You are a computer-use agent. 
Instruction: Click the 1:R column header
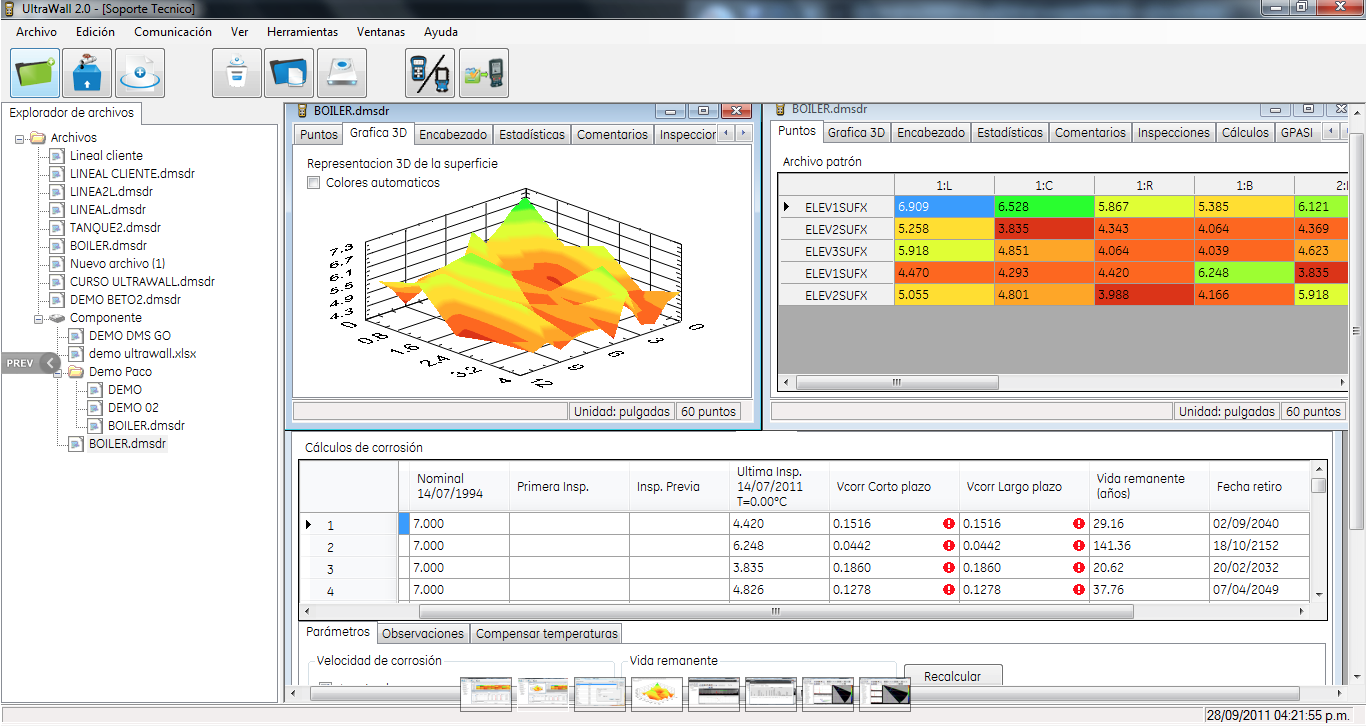point(1144,185)
